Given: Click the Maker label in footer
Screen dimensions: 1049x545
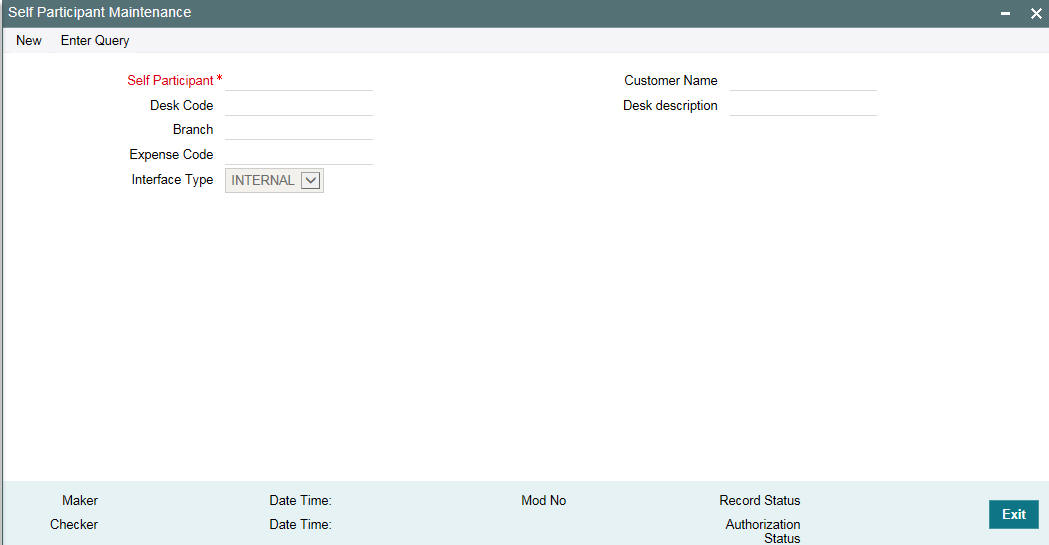Looking at the screenshot, I should click(x=80, y=500).
